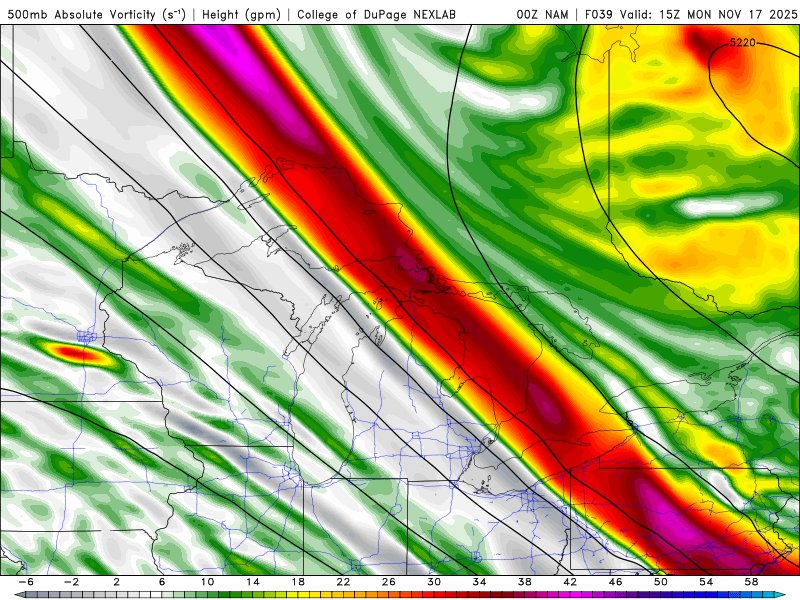Click the -6 value on the color scale
This screenshot has height=600, width=800.
(26, 582)
